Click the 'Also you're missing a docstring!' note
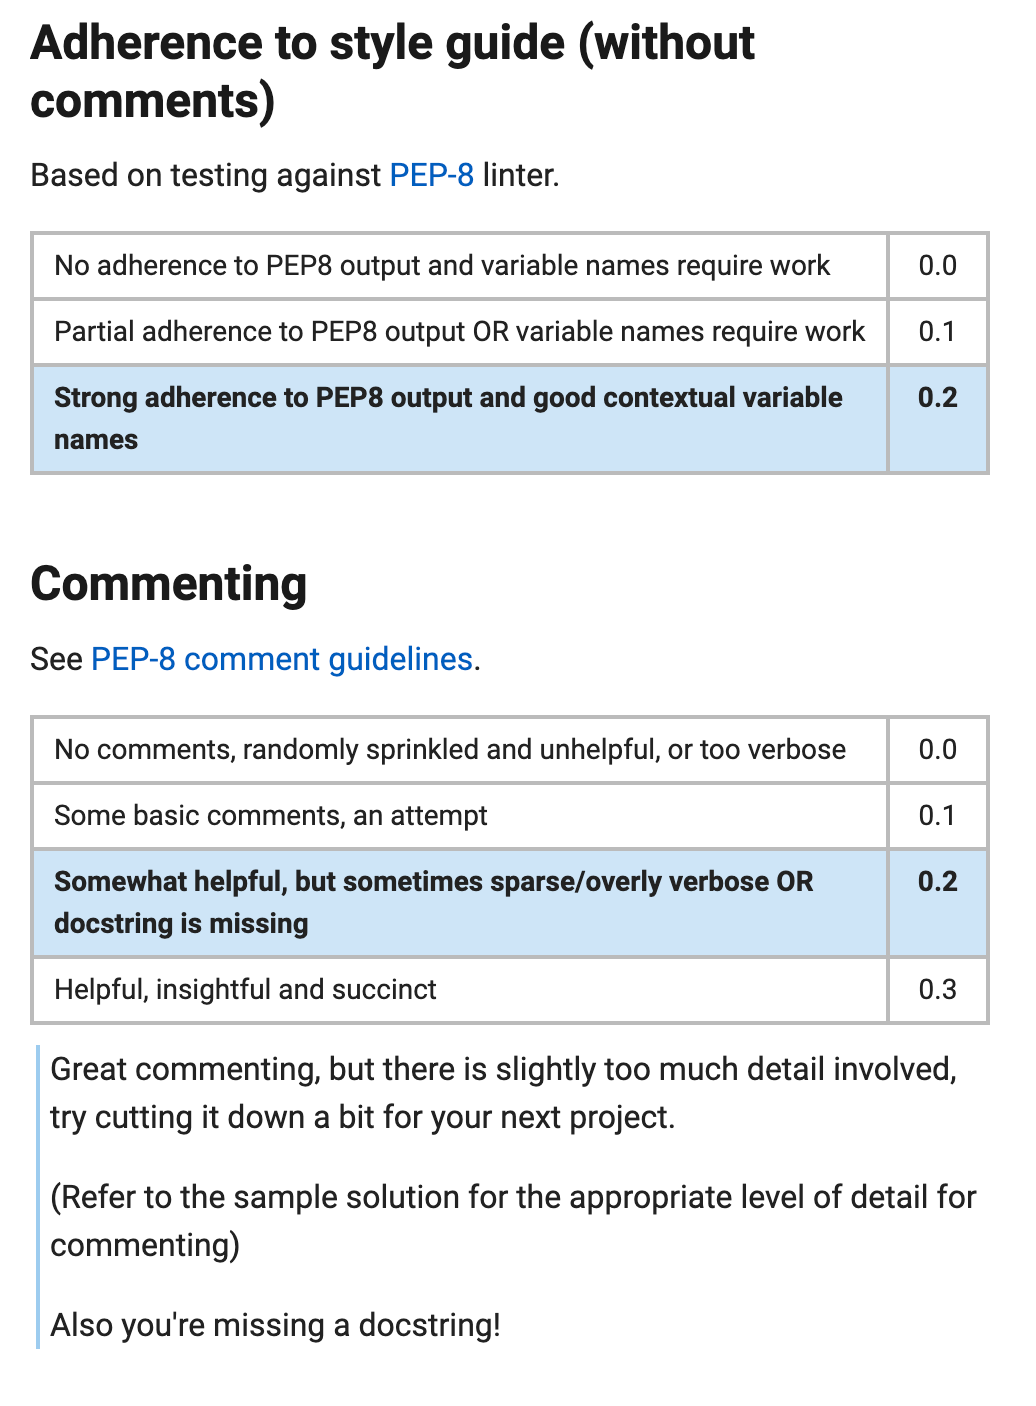Viewport: 1036px width, 1406px height. 275,1325
